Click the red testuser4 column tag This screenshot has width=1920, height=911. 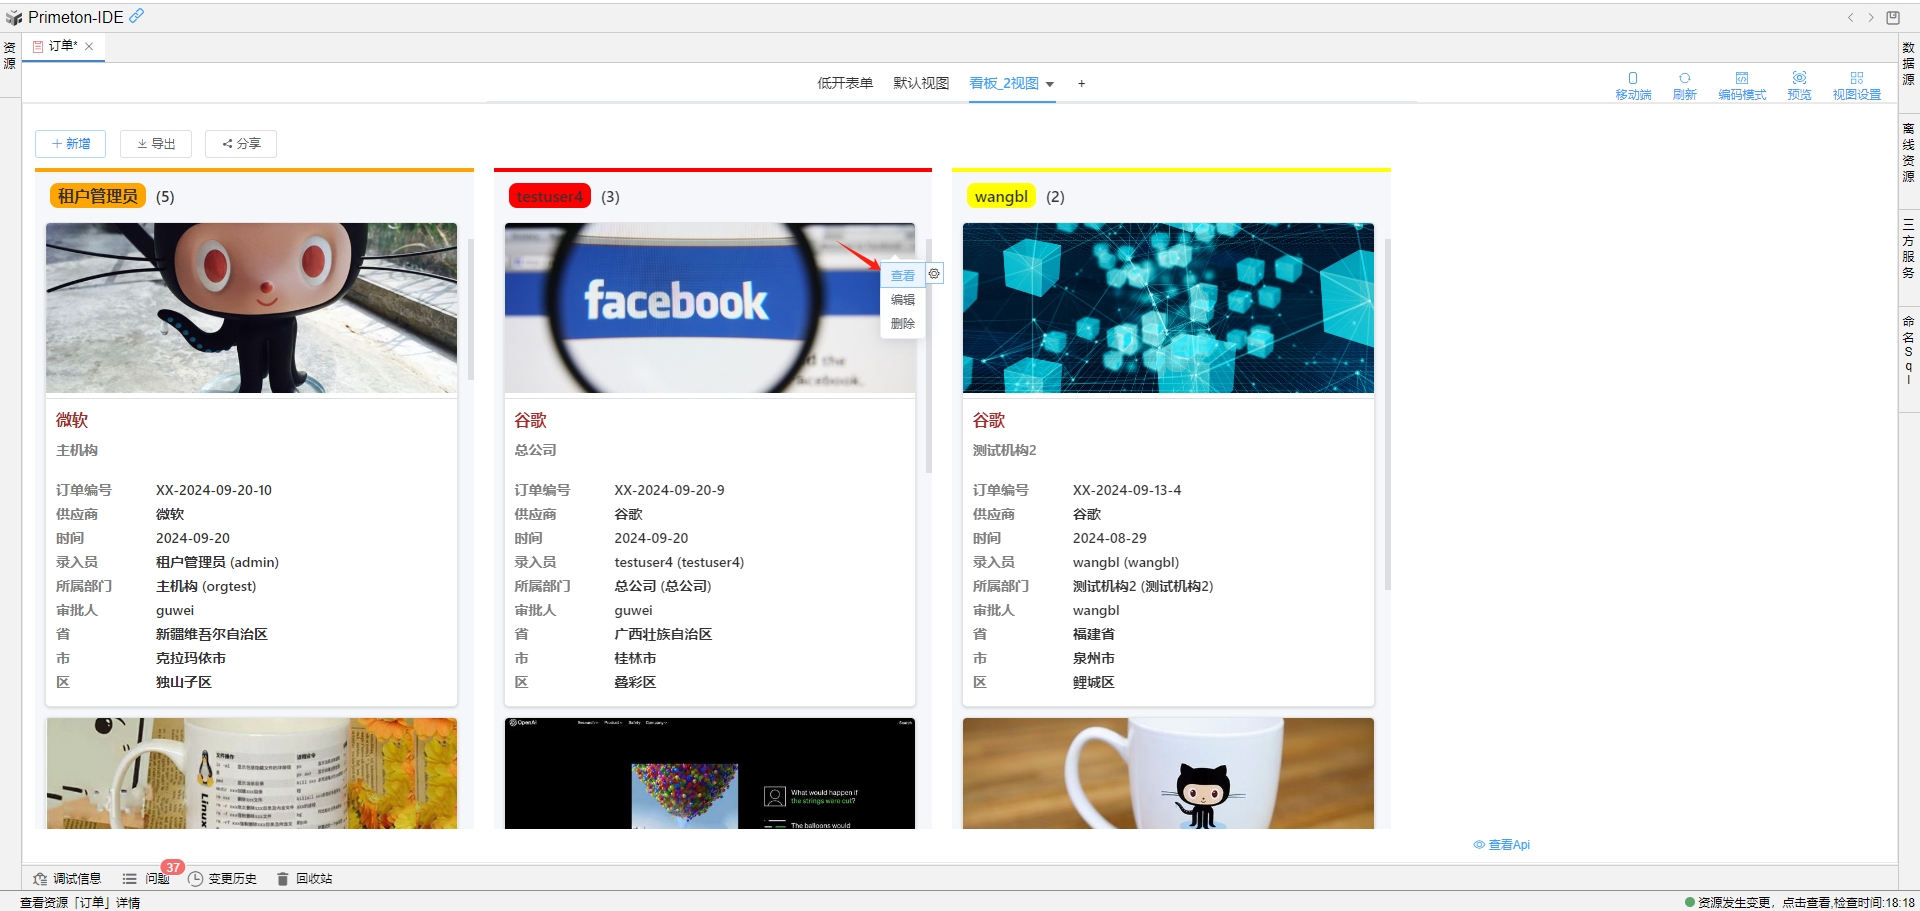click(549, 196)
